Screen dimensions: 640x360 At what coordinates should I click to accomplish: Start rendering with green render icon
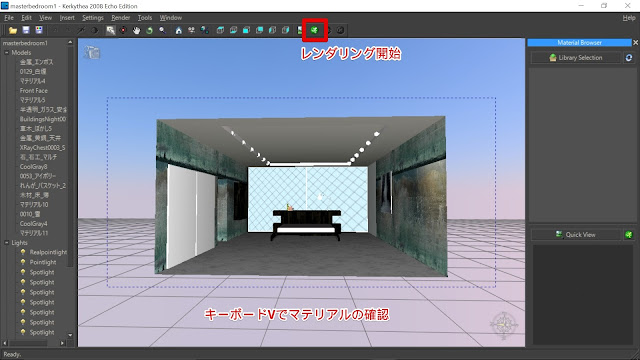[314, 30]
